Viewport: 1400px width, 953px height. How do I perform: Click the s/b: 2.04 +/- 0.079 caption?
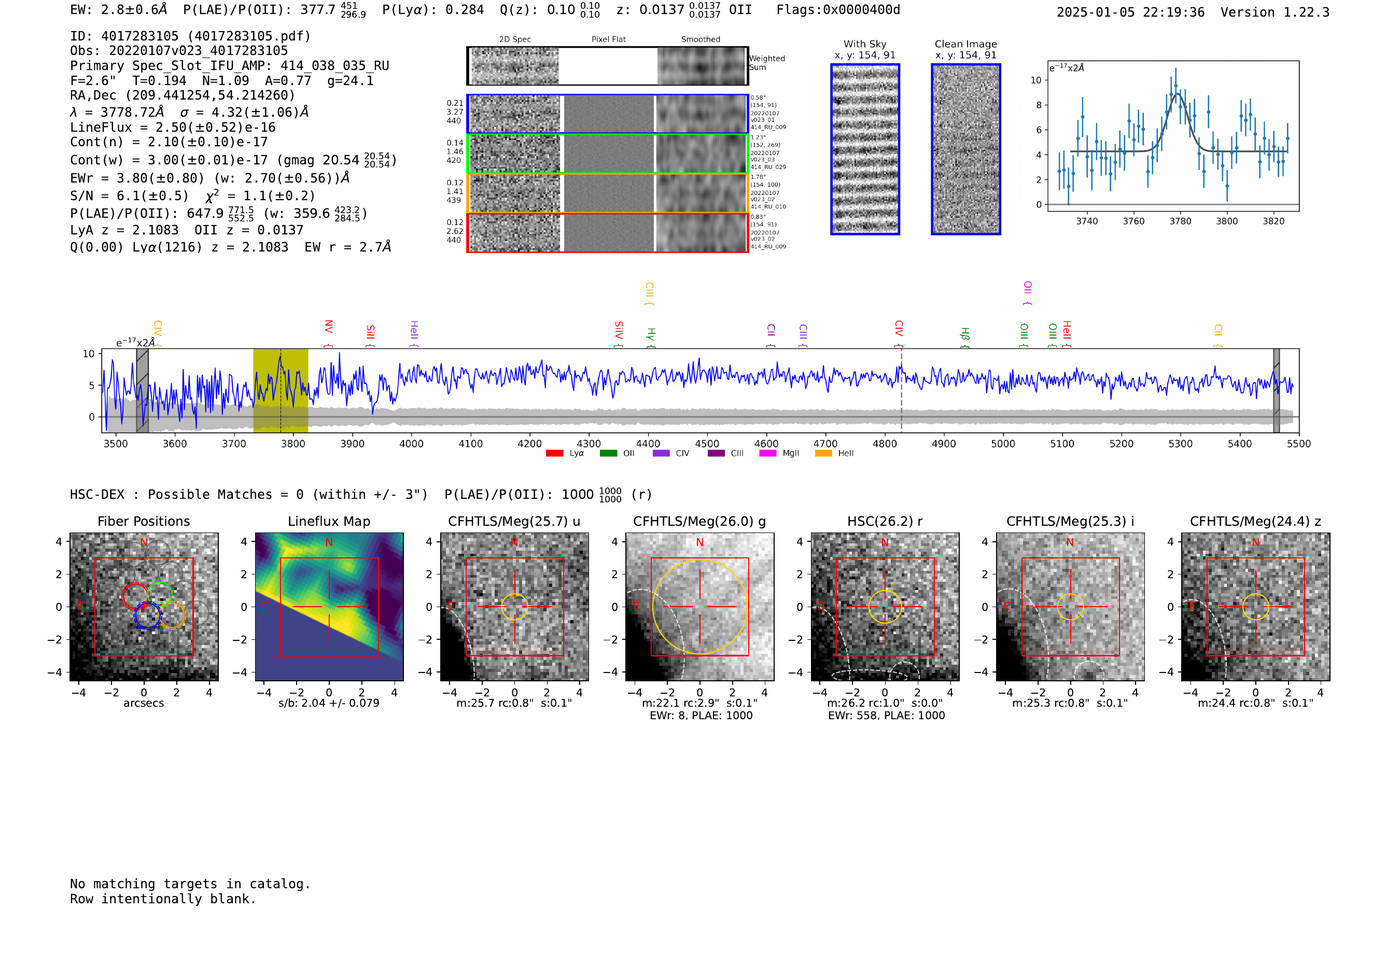pos(329,703)
